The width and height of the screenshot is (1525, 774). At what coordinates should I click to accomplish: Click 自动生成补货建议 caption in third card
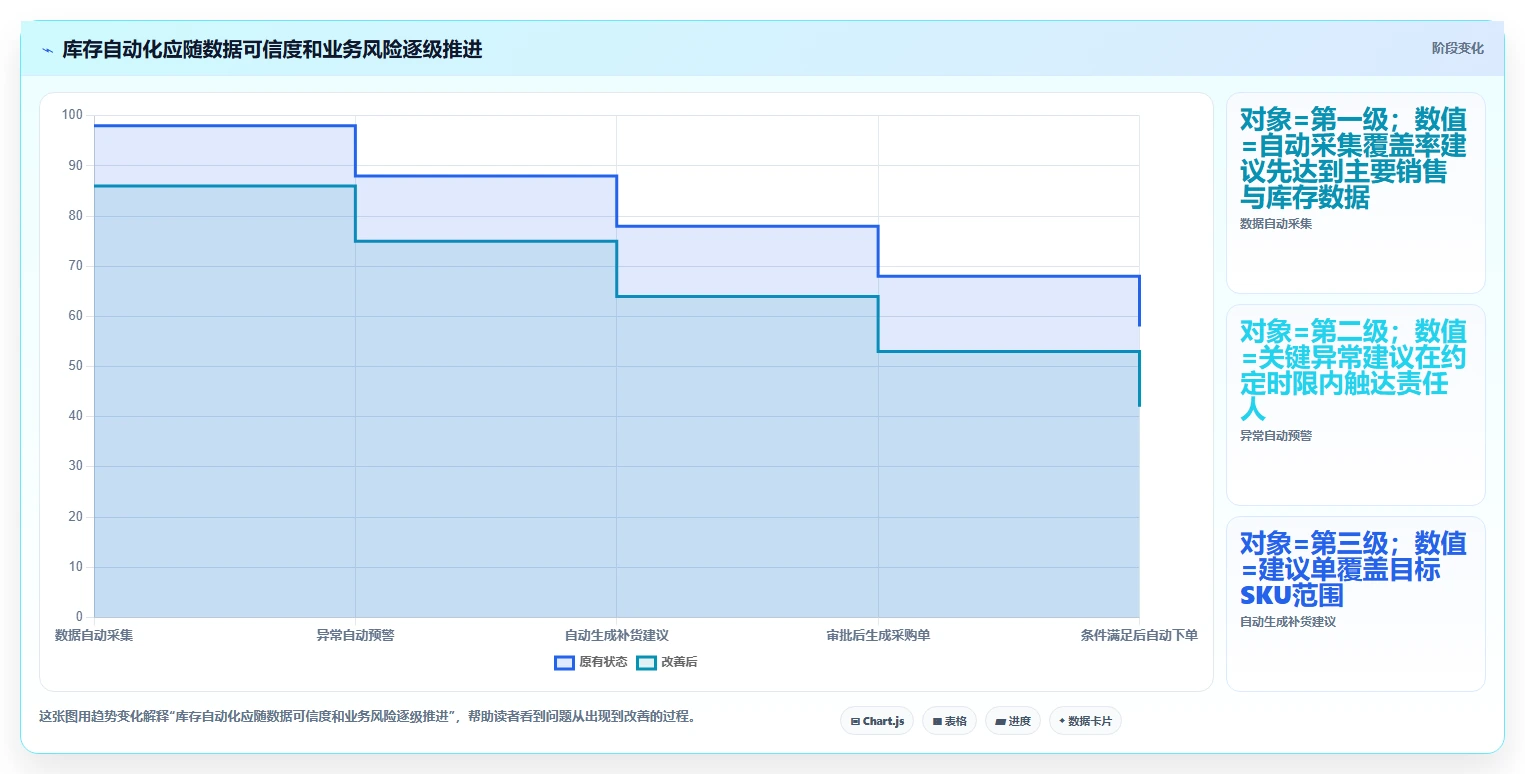tap(1288, 622)
